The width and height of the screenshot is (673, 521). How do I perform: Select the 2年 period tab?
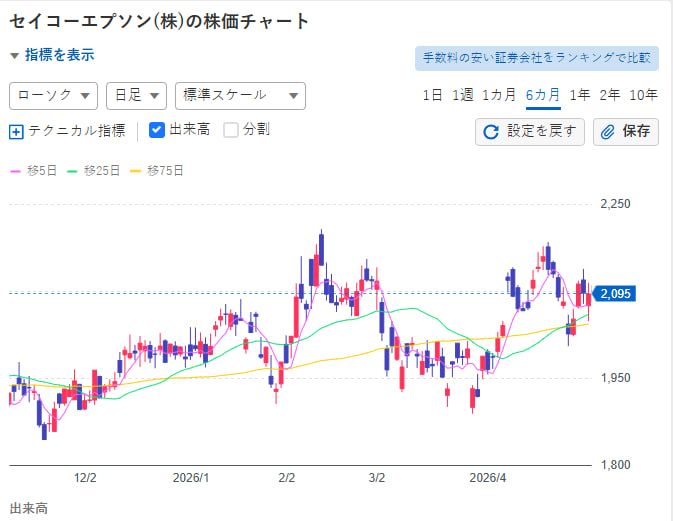click(609, 95)
